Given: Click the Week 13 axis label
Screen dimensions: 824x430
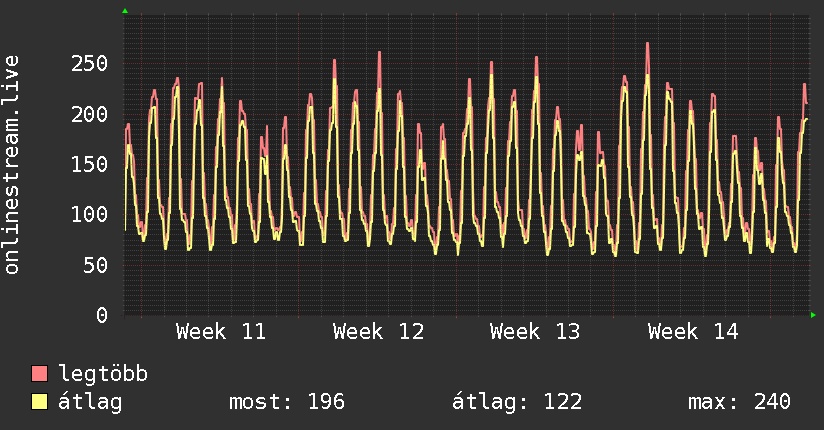Looking at the screenshot, I should [535, 332].
